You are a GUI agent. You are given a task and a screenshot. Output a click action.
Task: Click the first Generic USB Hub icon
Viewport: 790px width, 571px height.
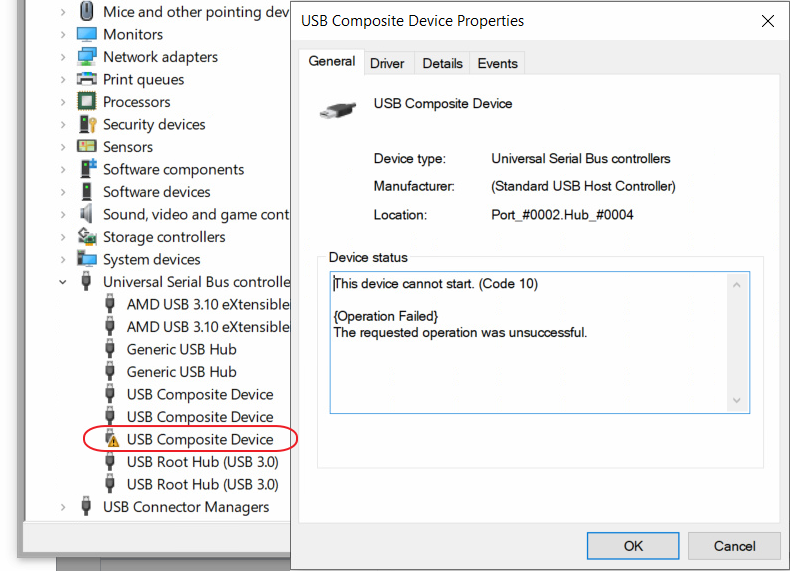110,349
